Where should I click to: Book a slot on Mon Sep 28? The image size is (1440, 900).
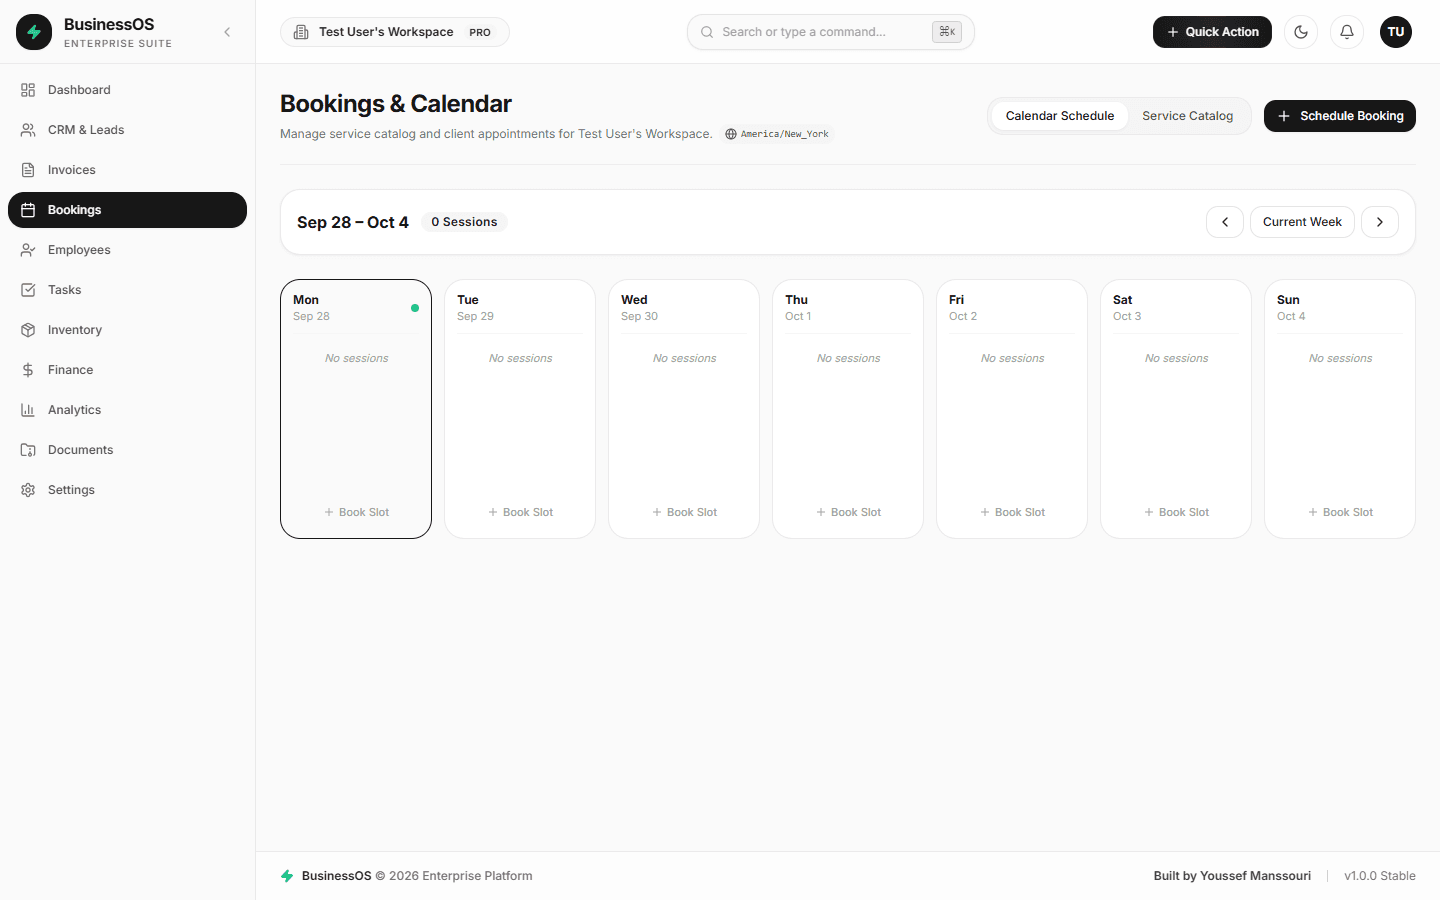coord(356,512)
